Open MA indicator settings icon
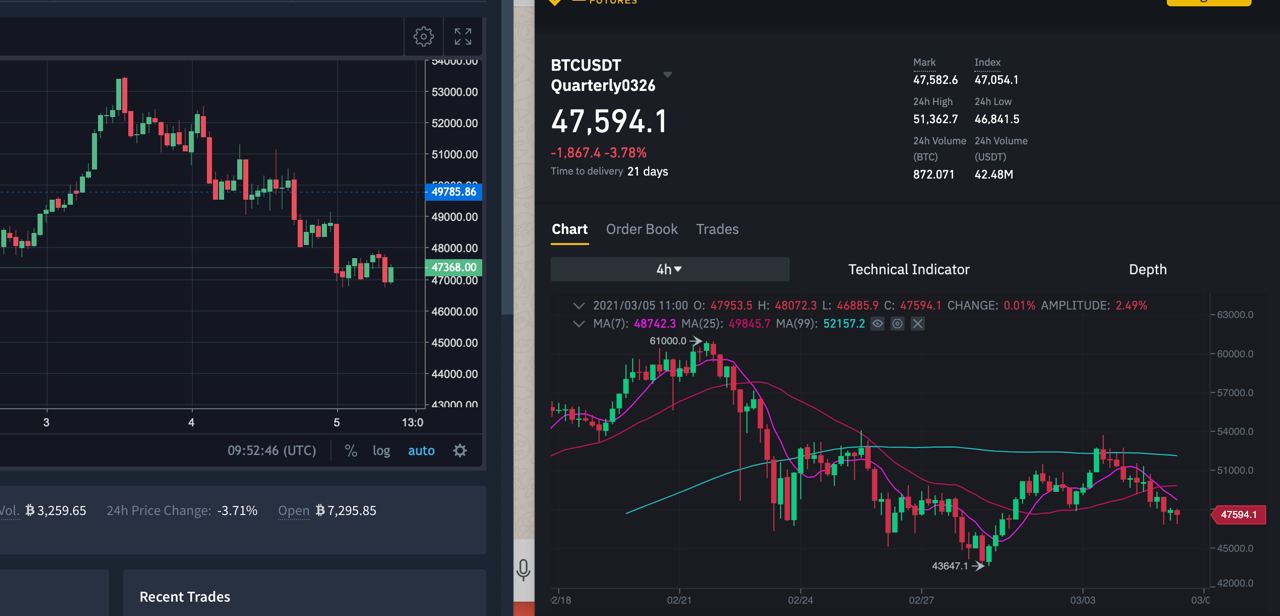Image resolution: width=1280 pixels, height=616 pixels. (897, 324)
